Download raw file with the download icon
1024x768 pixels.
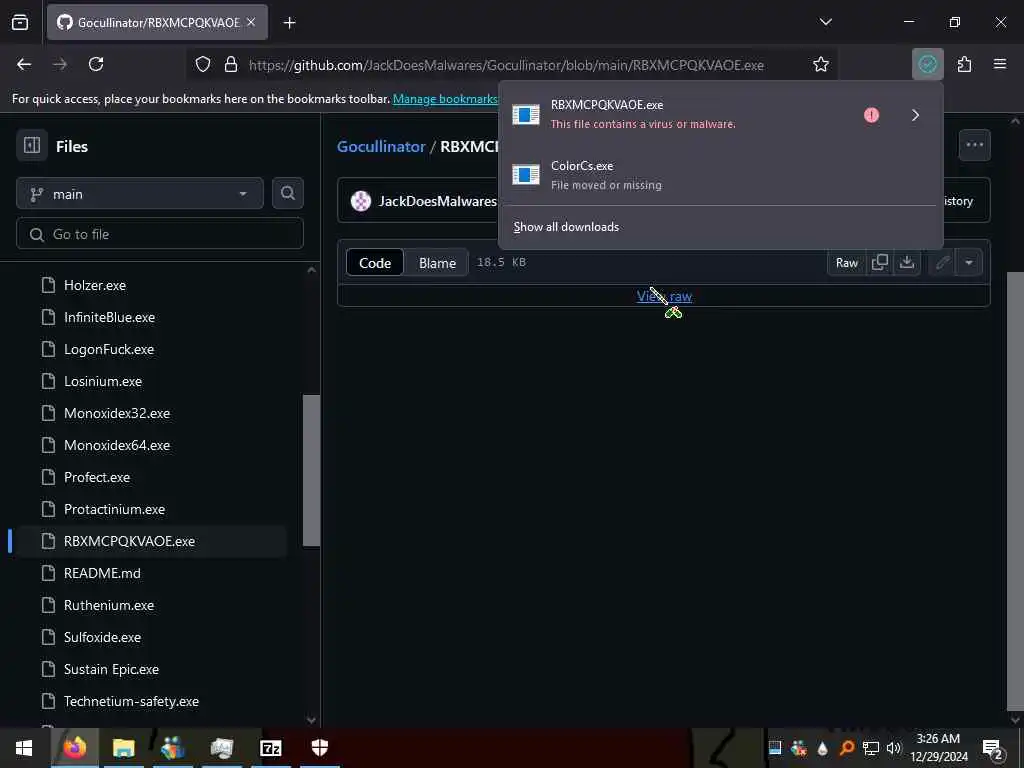pyautogui.click(x=906, y=263)
